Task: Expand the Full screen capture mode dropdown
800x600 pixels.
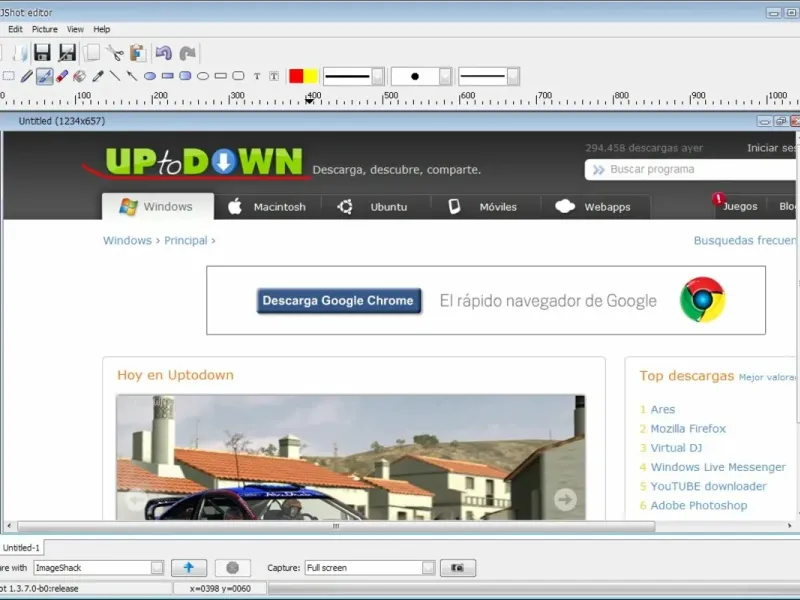Action: (429, 567)
